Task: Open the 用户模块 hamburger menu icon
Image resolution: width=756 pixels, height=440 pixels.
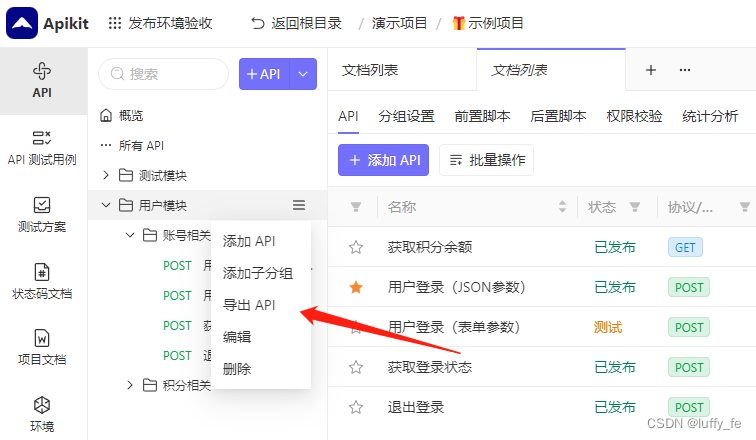Action: click(299, 205)
